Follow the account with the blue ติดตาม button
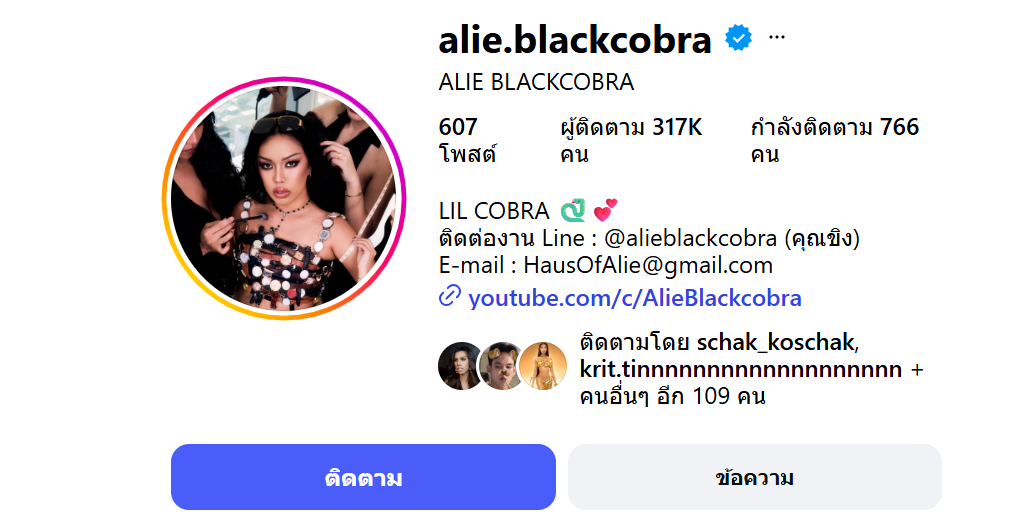This screenshot has width=1009, height=528. click(363, 477)
